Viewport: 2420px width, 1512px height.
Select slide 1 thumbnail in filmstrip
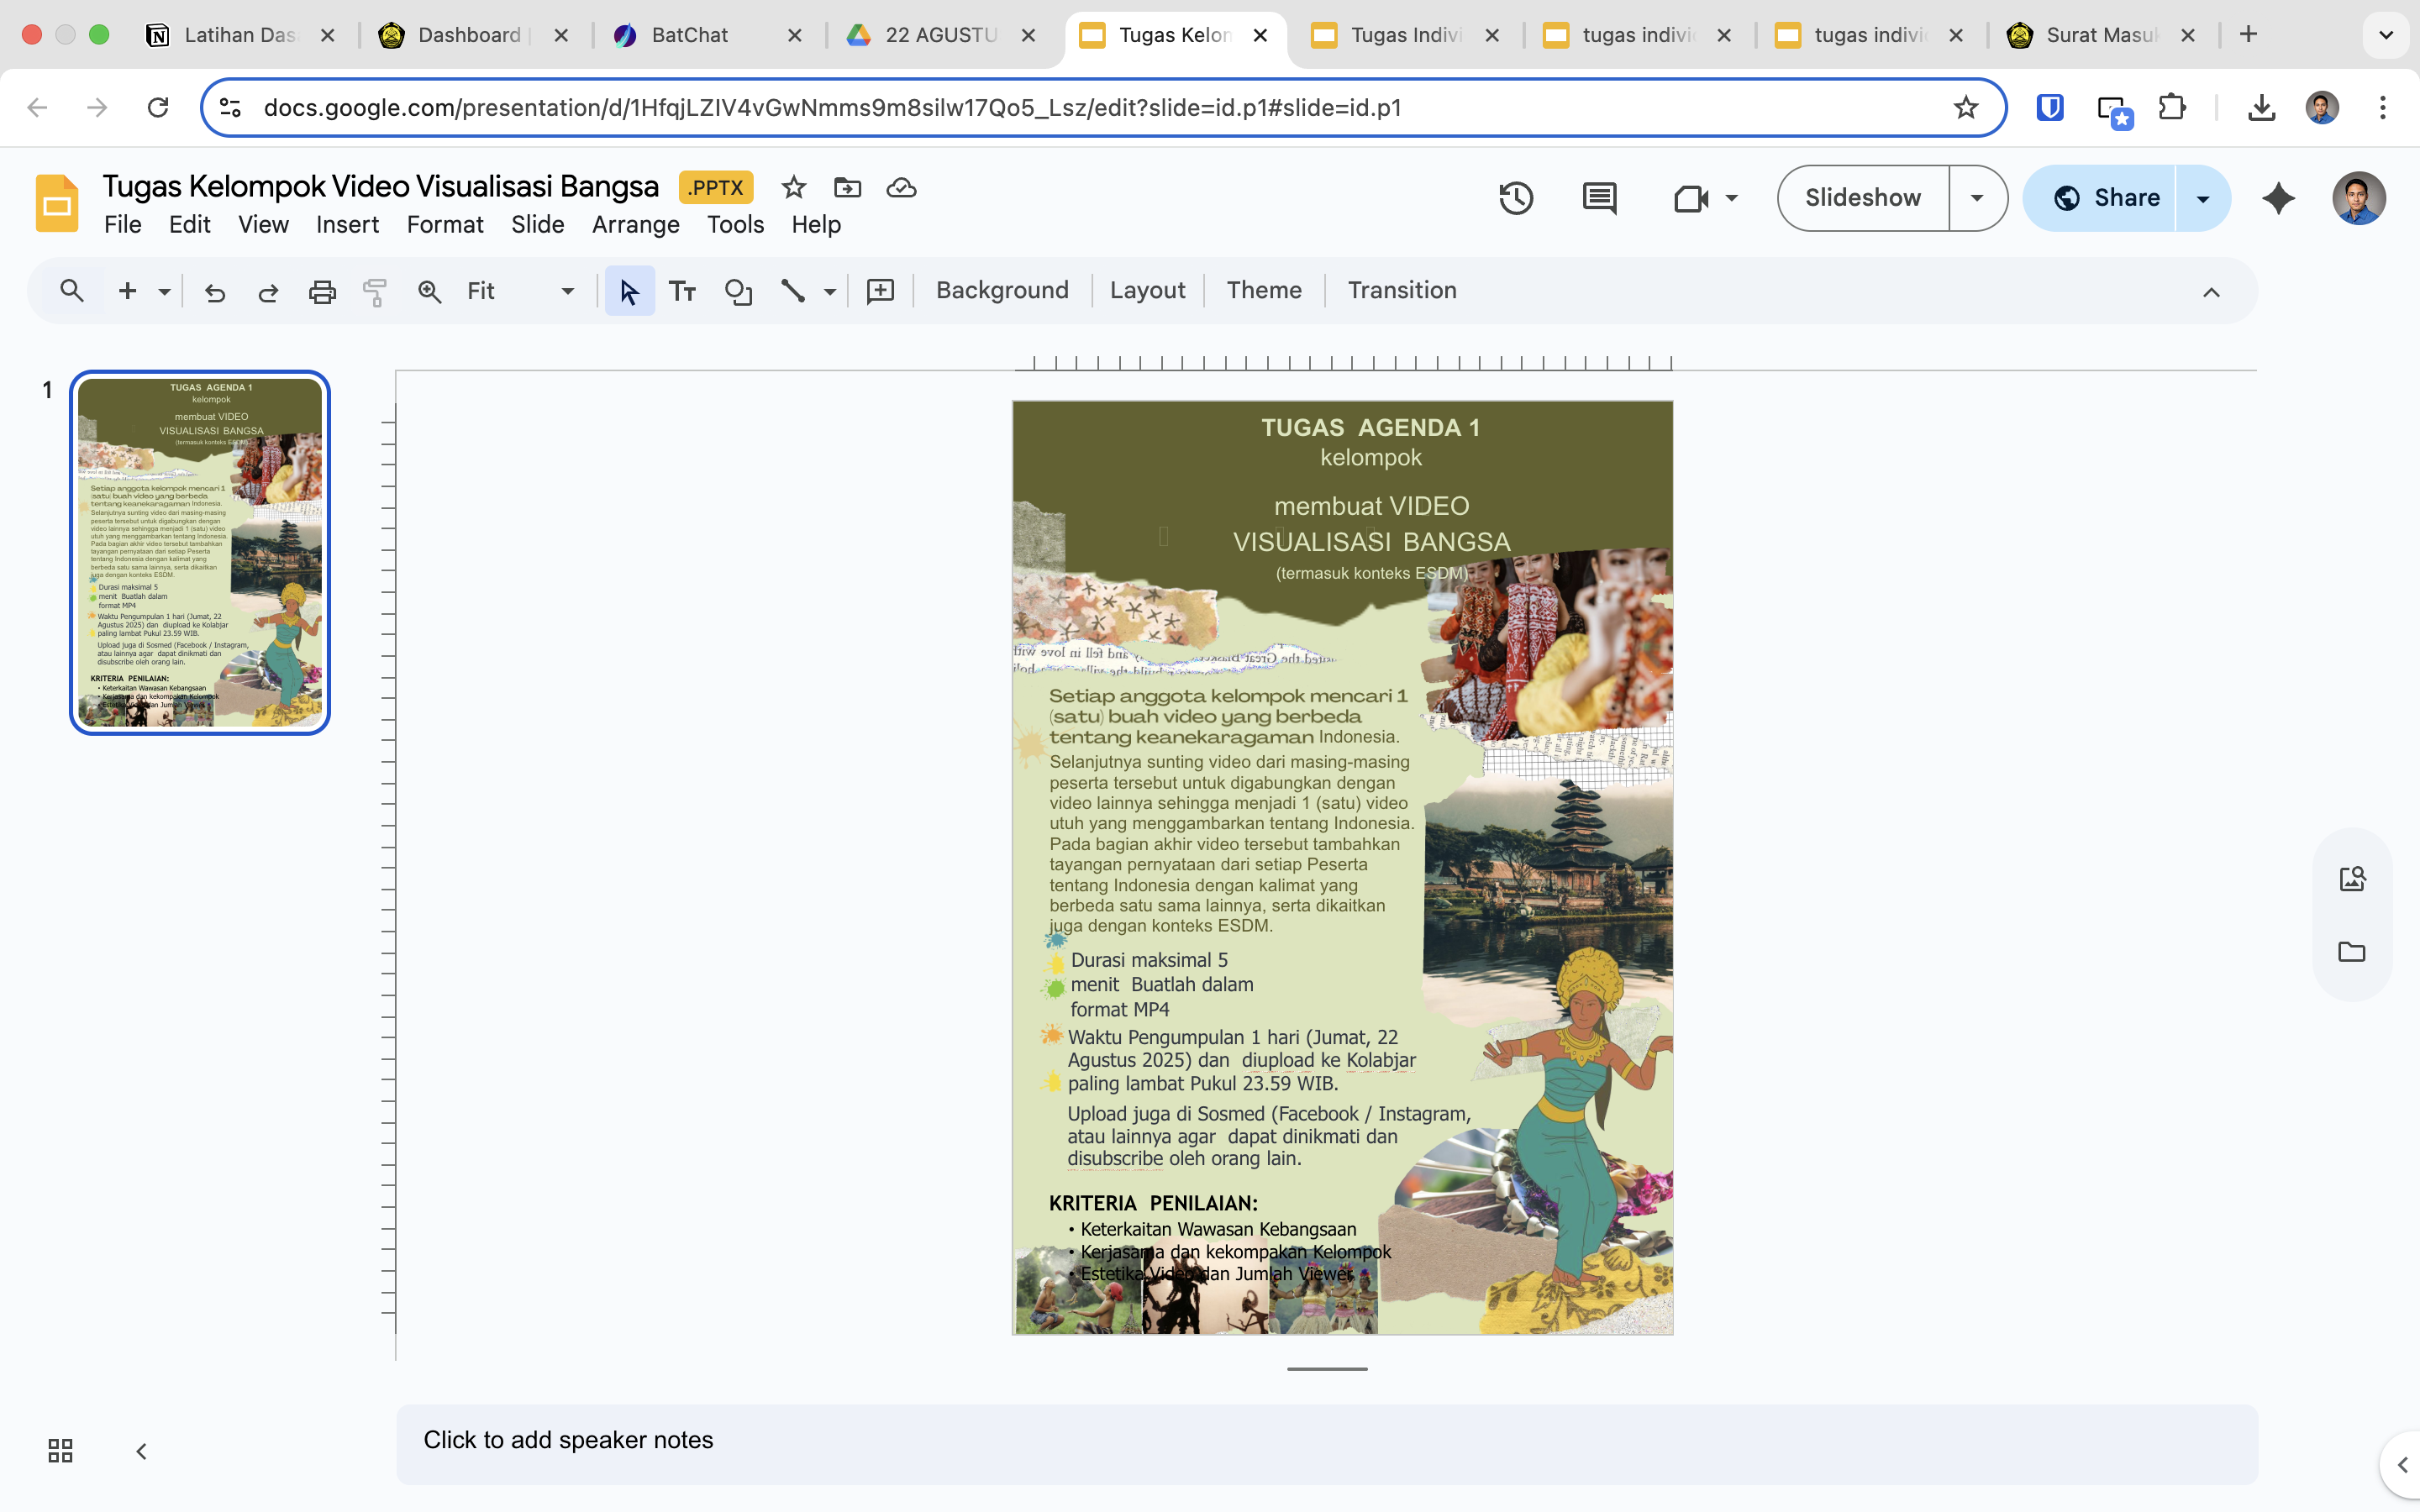pos(200,552)
